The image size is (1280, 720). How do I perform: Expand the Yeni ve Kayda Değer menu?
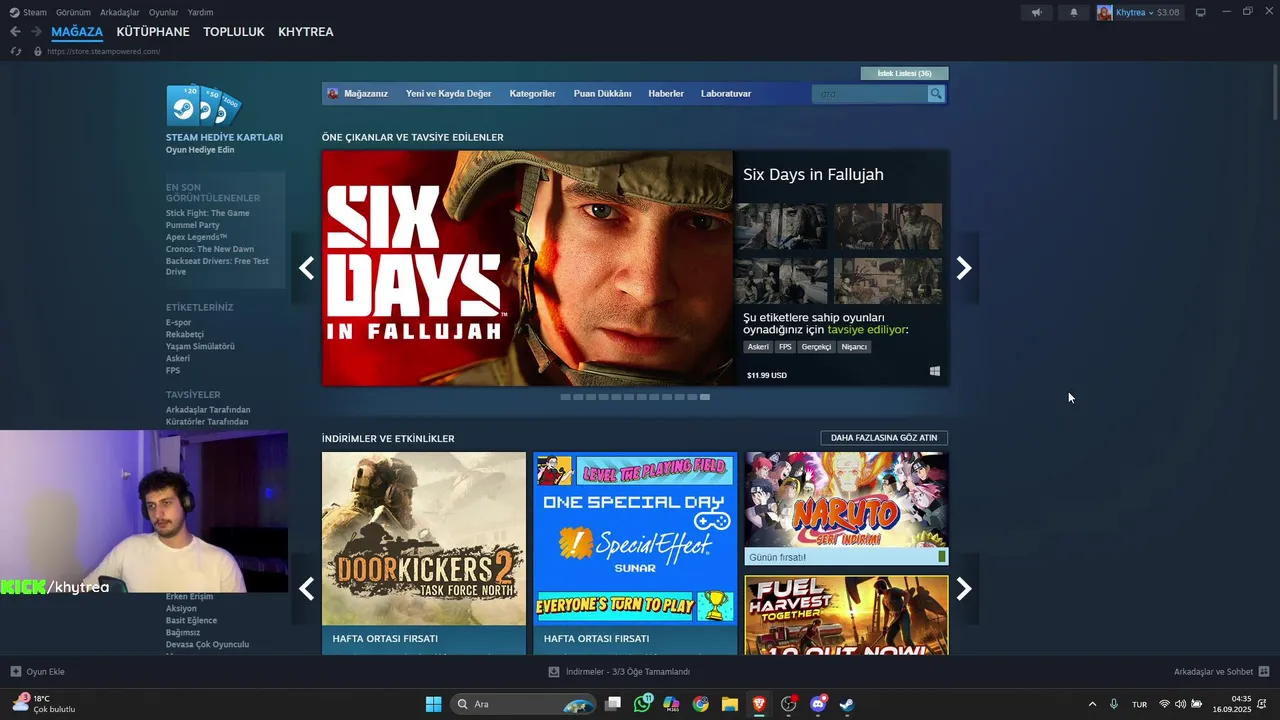coord(449,94)
